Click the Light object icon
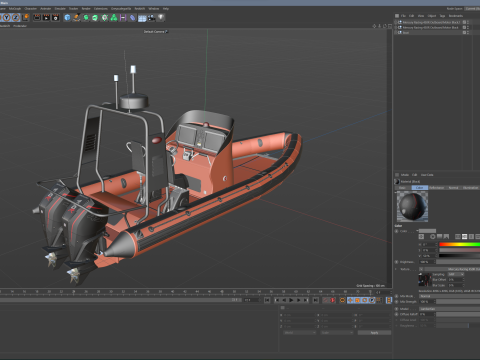This screenshot has height=360, width=480. [x=161, y=17]
